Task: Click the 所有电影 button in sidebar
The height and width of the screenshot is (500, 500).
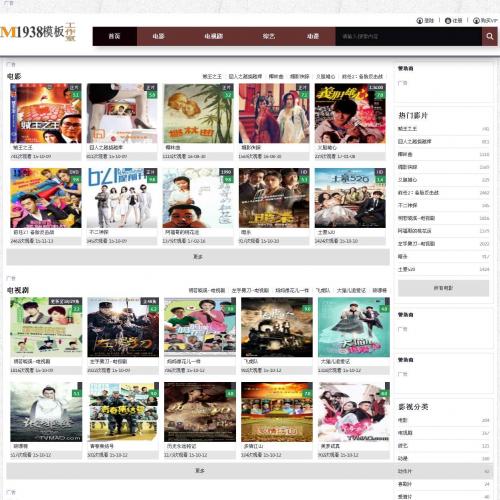Action: tap(443, 288)
